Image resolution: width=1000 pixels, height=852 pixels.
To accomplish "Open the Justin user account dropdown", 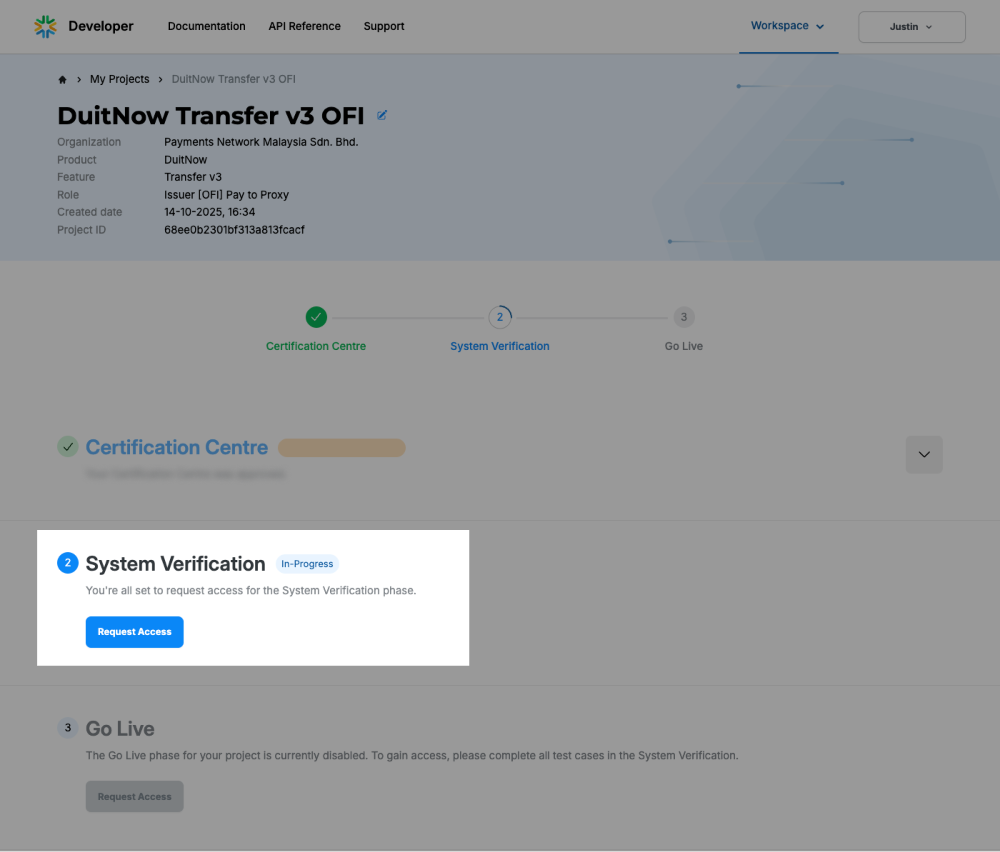I will click(911, 27).
